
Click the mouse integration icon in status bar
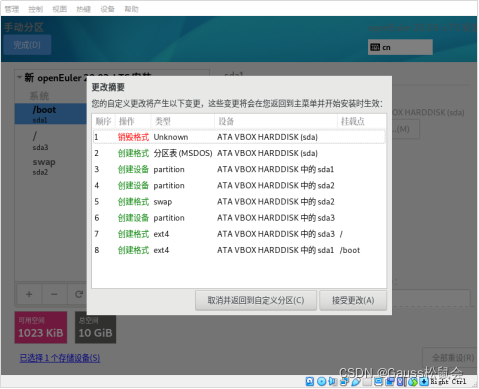(x=400, y=381)
